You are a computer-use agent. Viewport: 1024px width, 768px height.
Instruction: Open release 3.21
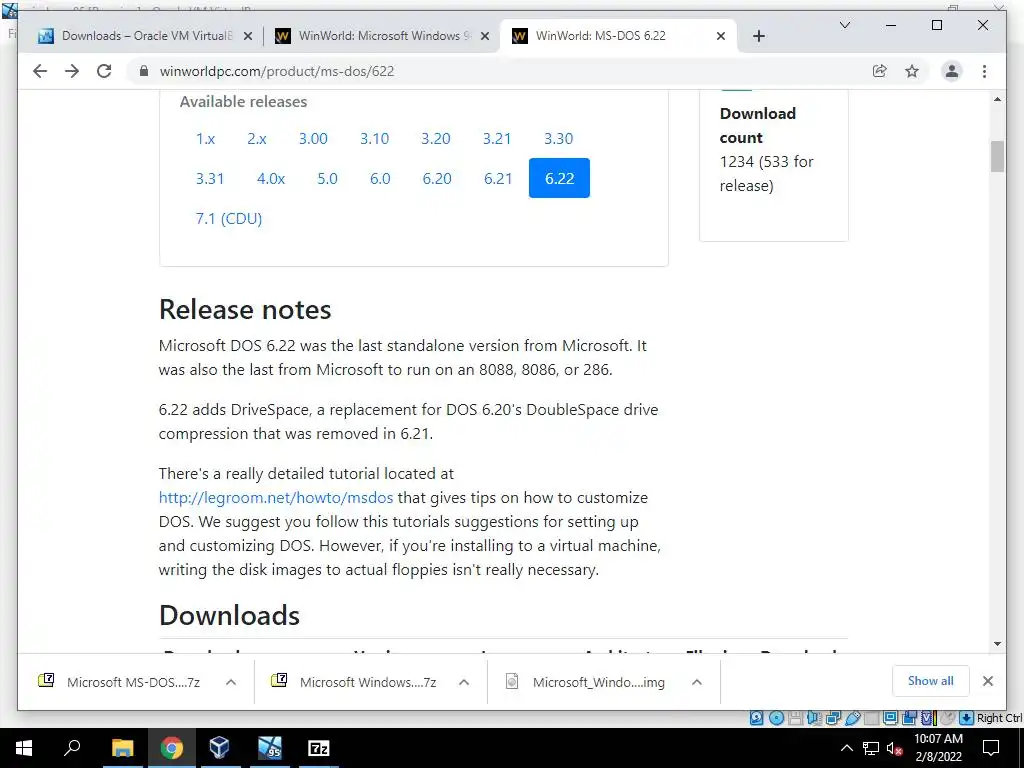(497, 138)
